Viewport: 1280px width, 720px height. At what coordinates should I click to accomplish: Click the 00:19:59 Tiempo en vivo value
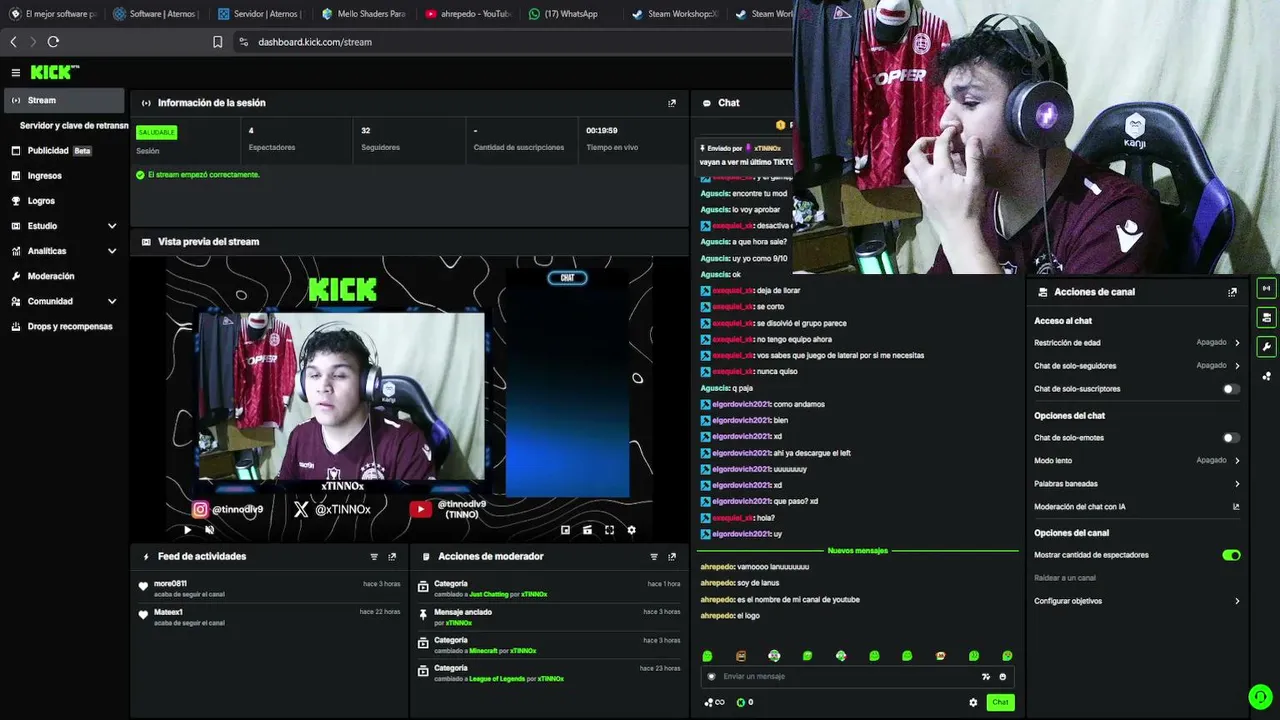click(602, 131)
